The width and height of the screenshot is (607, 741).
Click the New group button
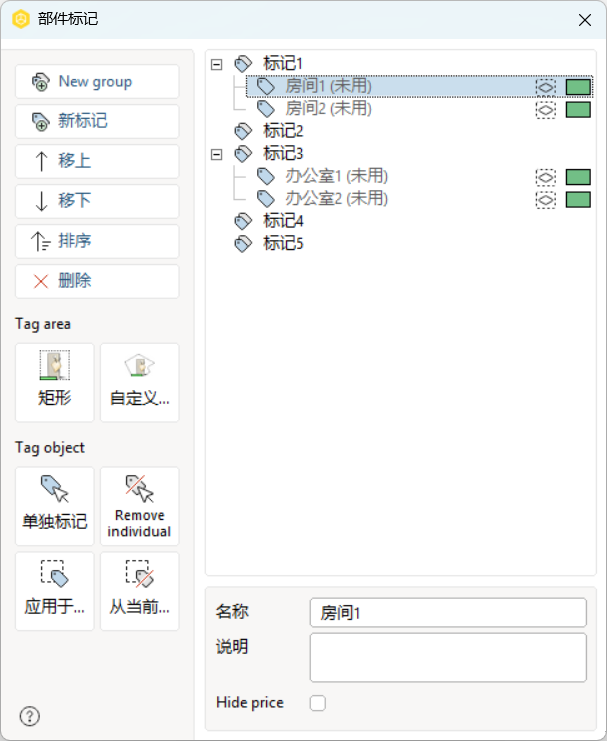coord(97,82)
